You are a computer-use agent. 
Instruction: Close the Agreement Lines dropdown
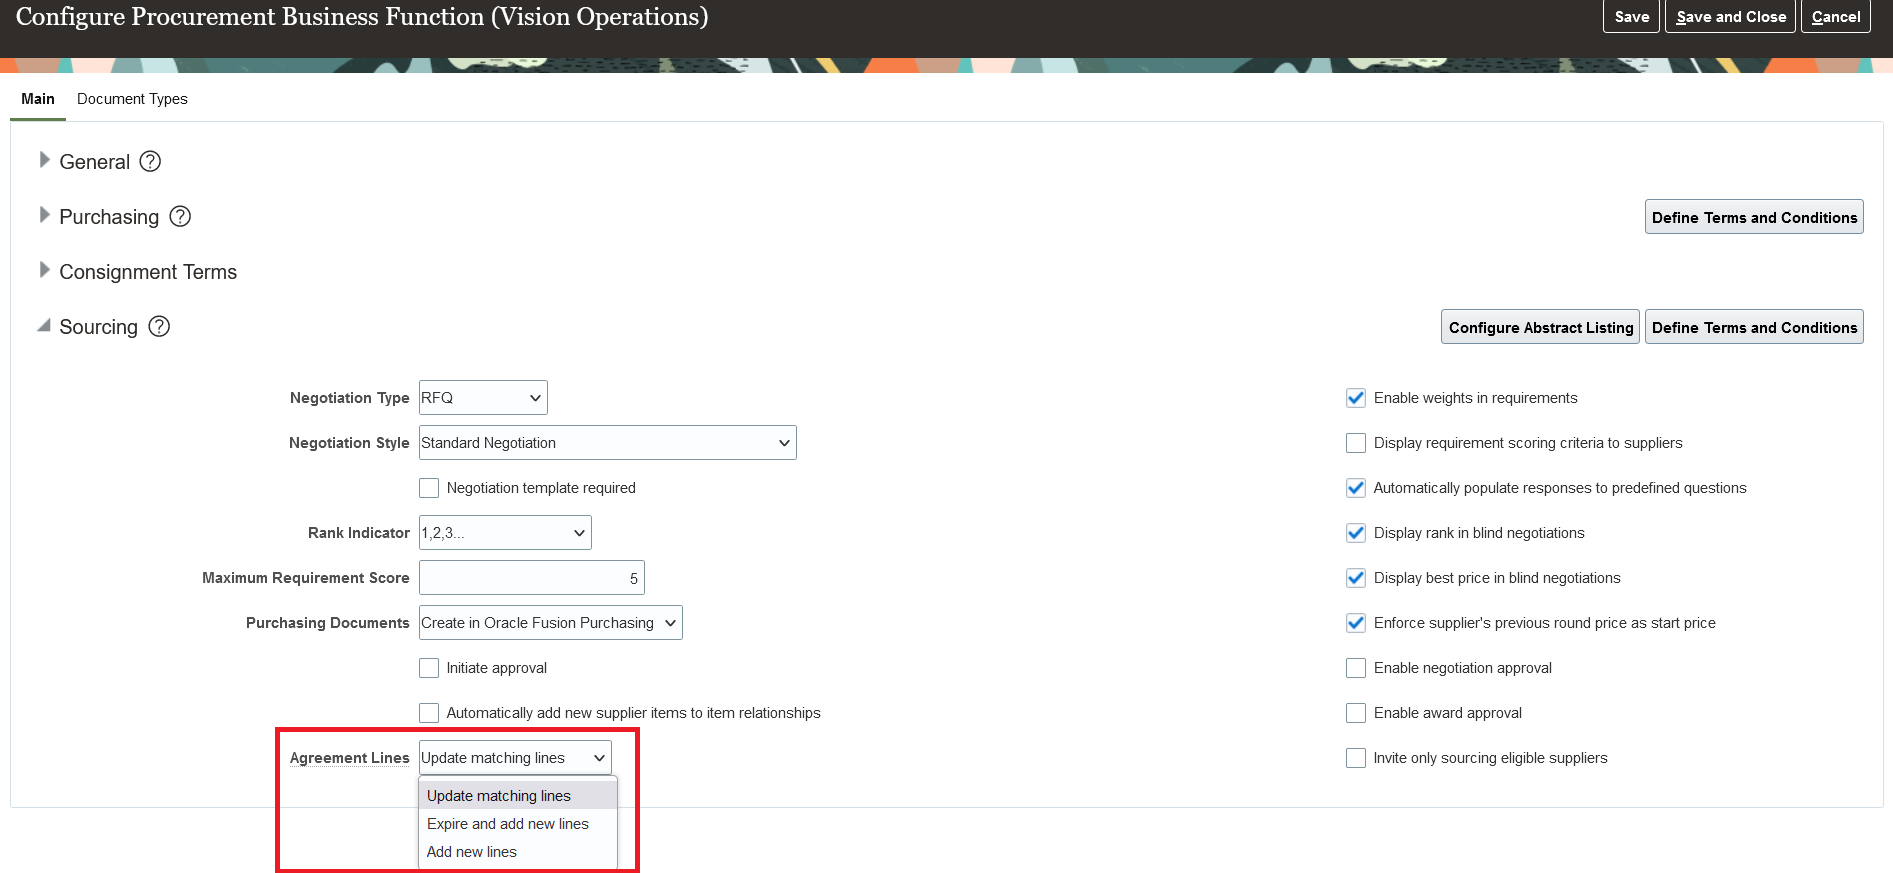click(x=515, y=757)
